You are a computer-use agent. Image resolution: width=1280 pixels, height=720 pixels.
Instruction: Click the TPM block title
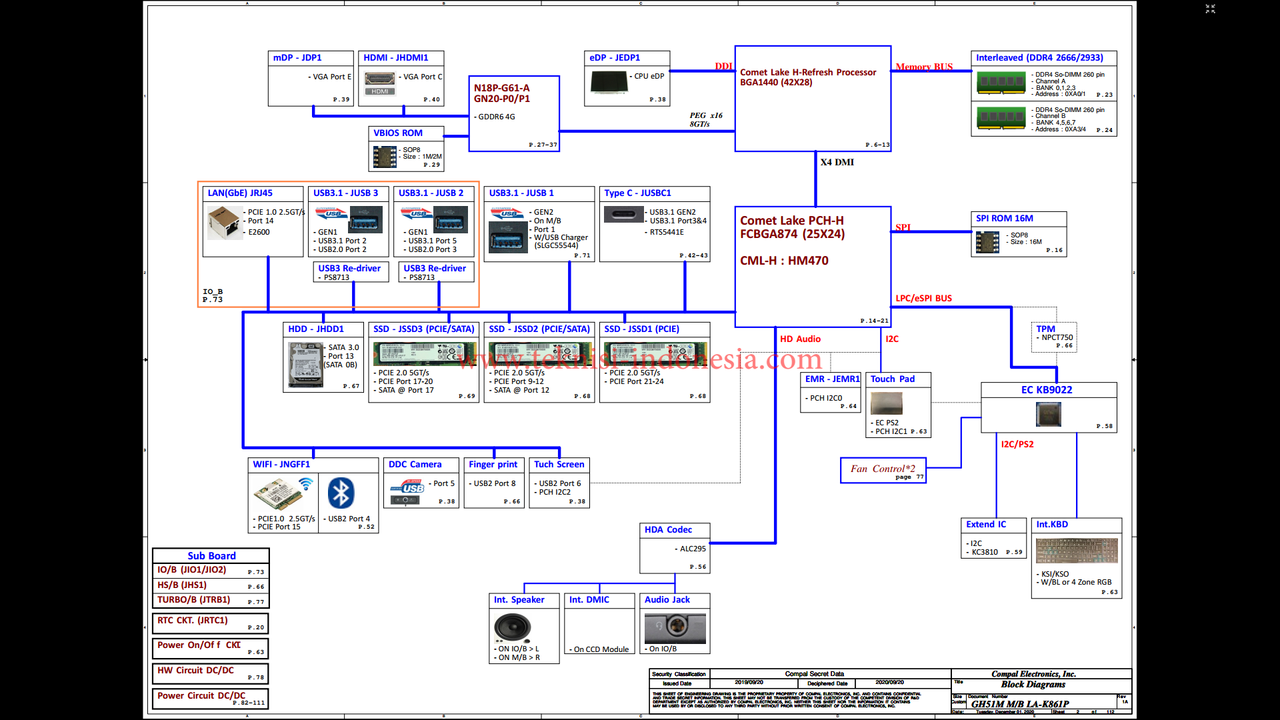(x=1045, y=328)
